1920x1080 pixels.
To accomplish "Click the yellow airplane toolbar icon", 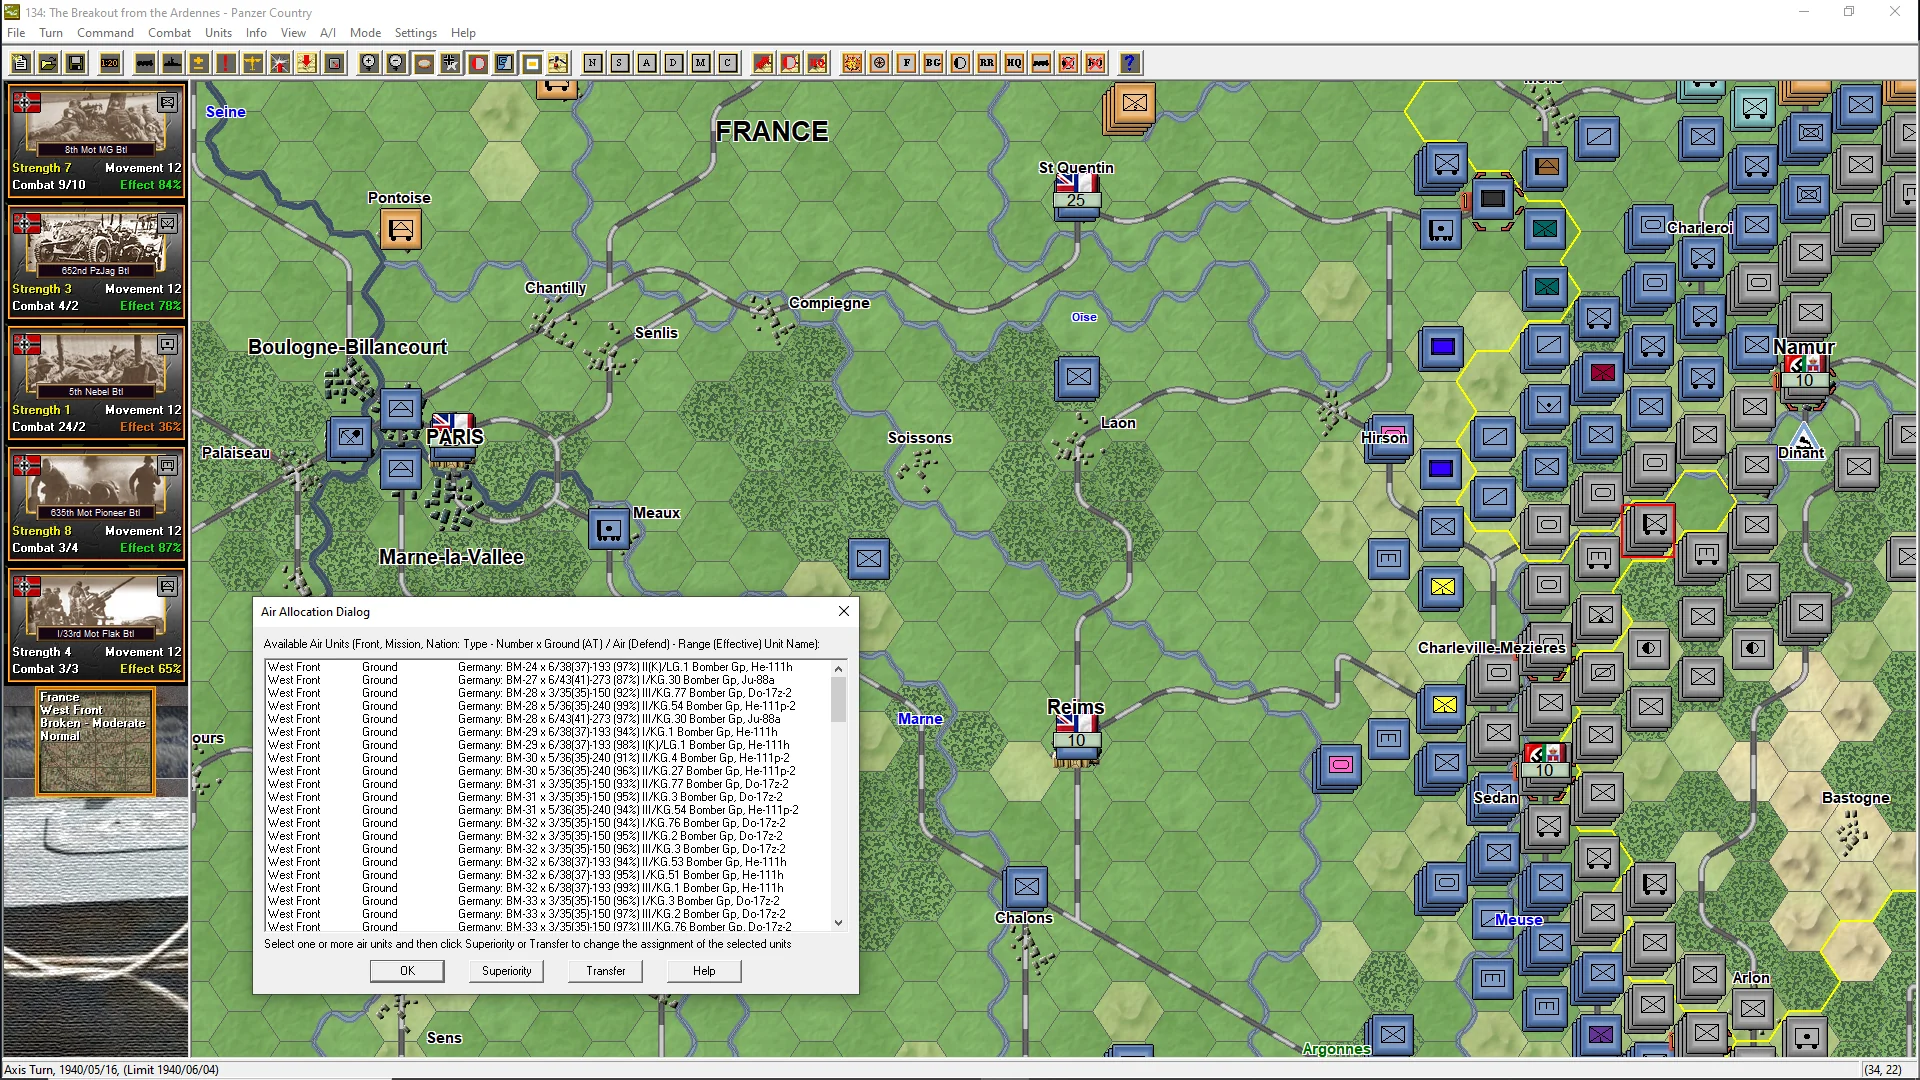I will click(253, 63).
